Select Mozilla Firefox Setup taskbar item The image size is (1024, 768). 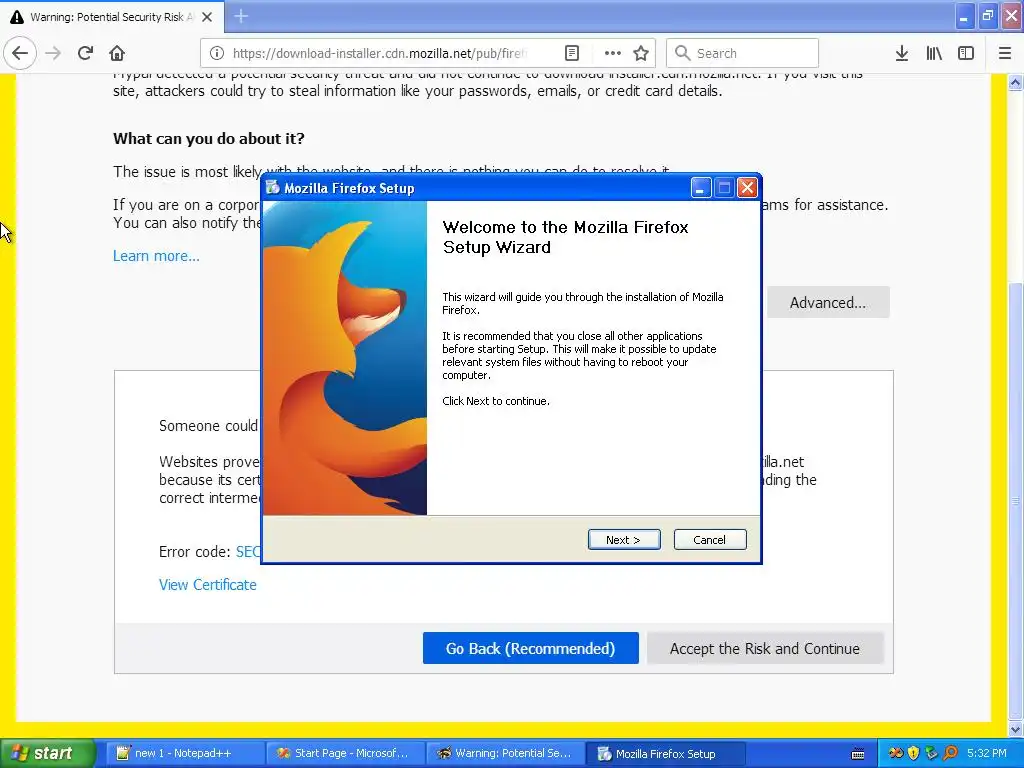tap(665, 753)
